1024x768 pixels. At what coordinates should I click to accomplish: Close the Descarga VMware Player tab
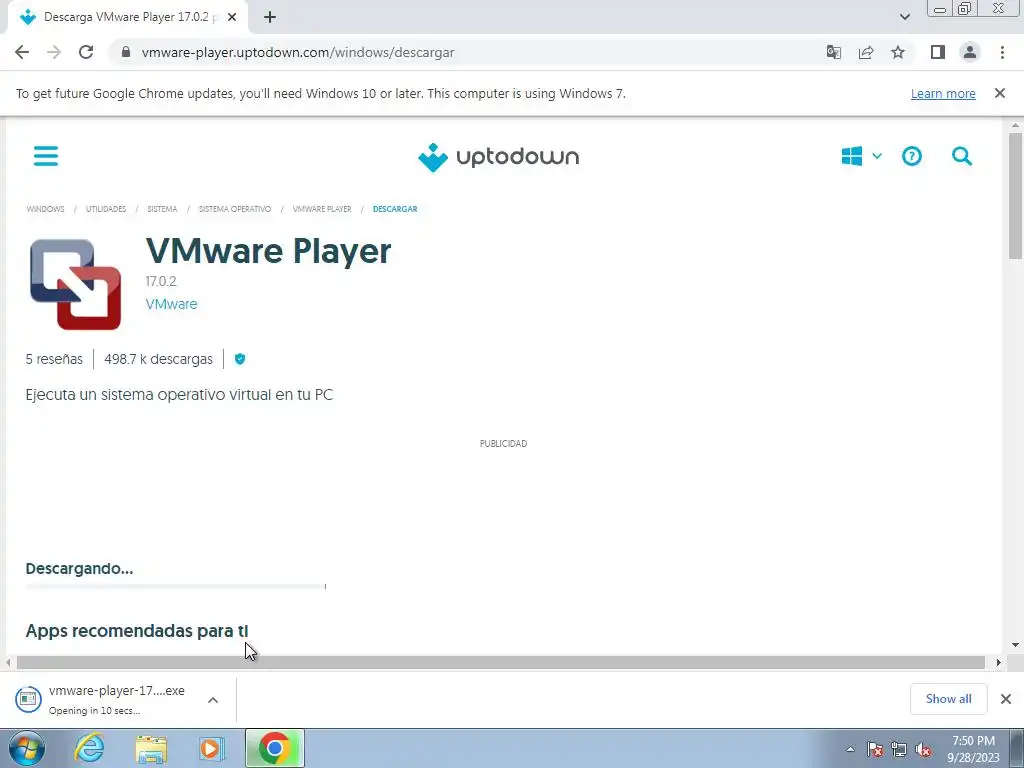[x=232, y=17]
